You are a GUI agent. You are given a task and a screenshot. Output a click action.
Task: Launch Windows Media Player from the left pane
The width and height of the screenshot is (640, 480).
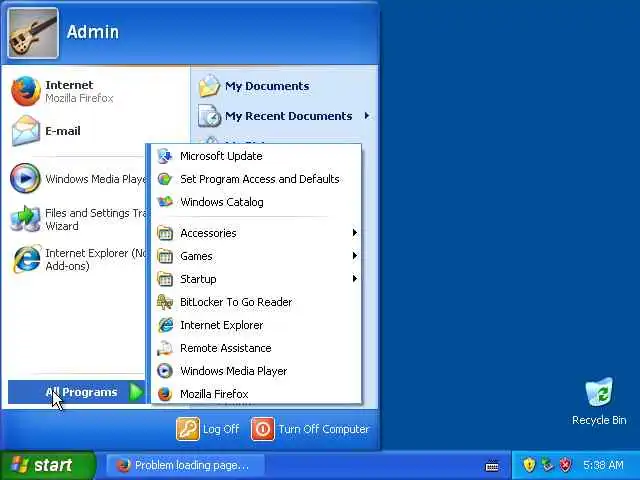[78, 179]
